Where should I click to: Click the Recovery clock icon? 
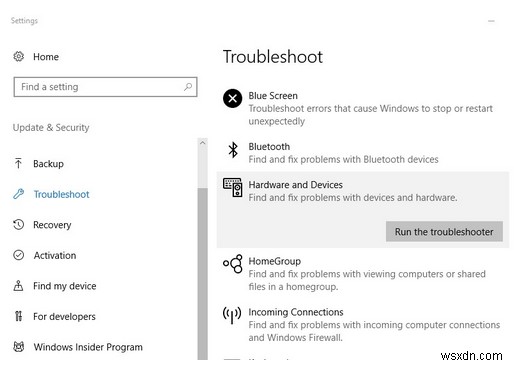19,224
